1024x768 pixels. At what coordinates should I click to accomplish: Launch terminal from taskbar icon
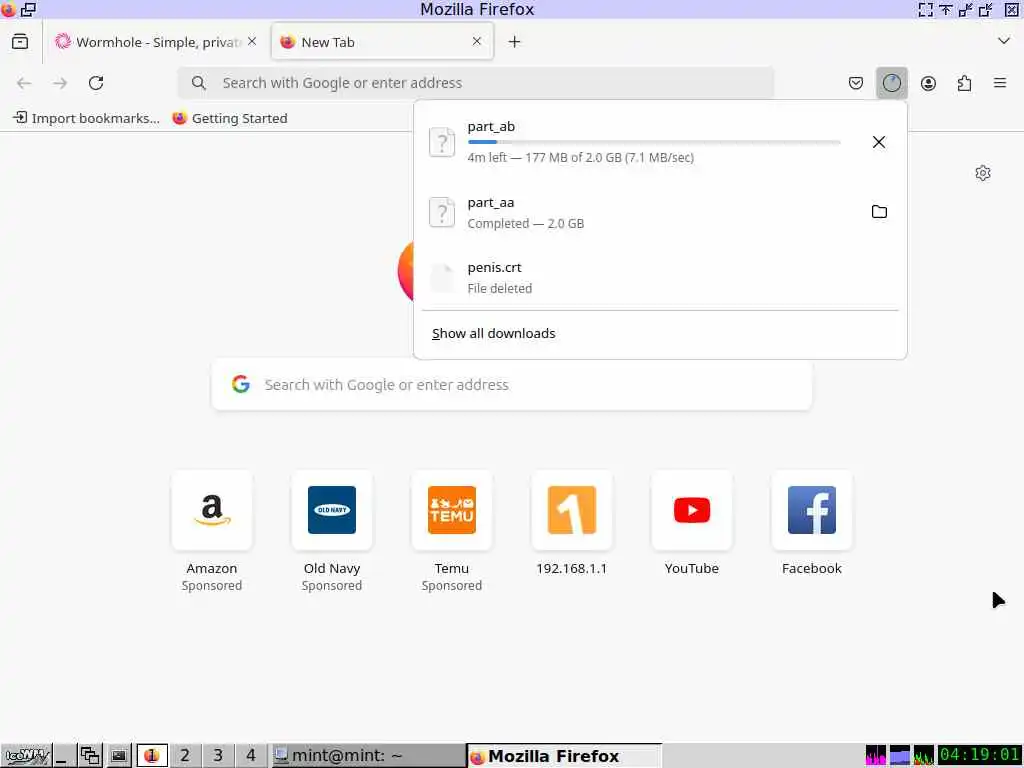tap(118, 756)
